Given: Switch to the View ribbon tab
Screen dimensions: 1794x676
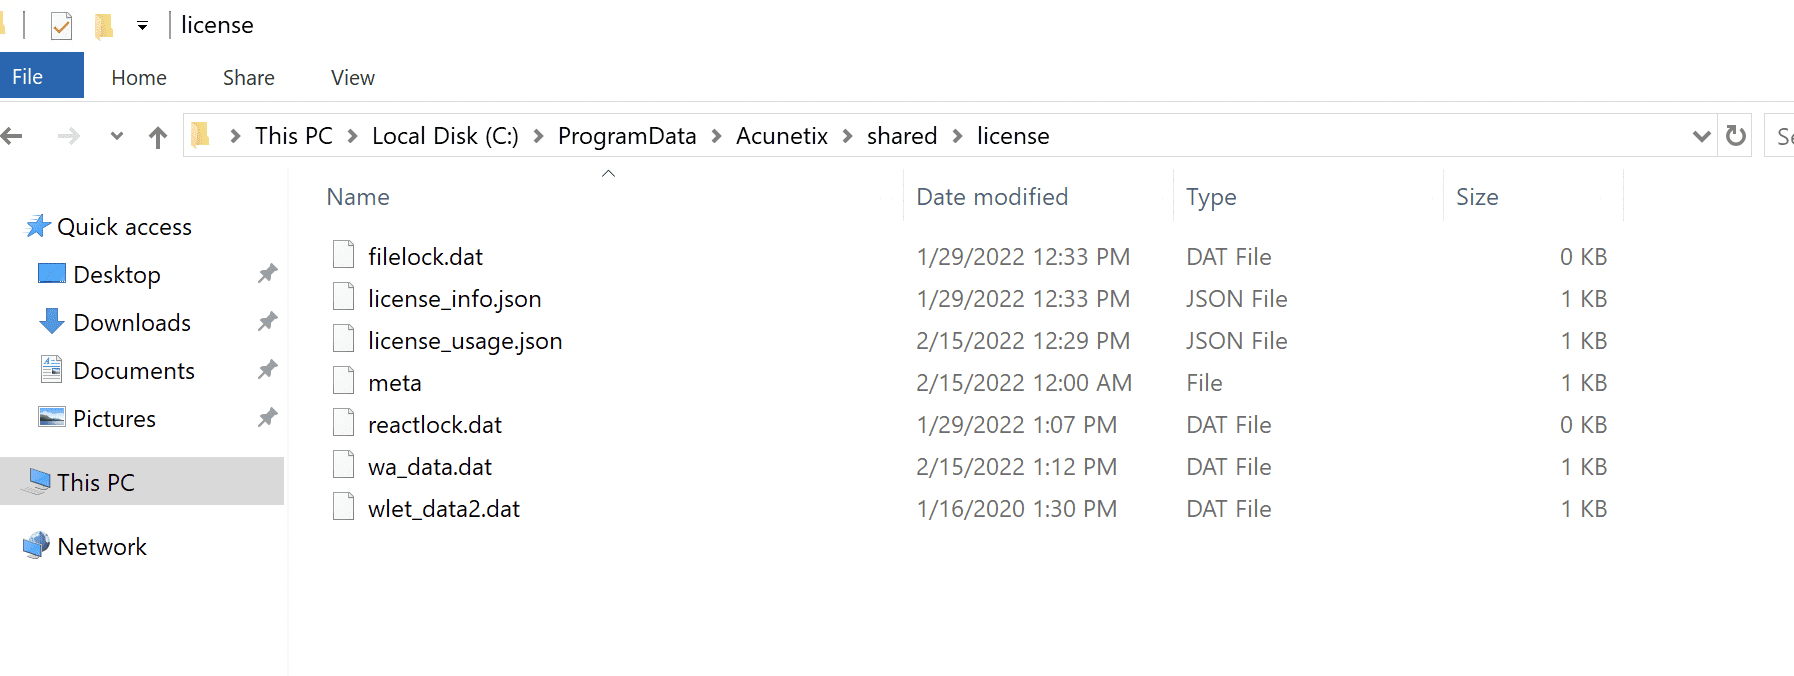Looking at the screenshot, I should [352, 78].
